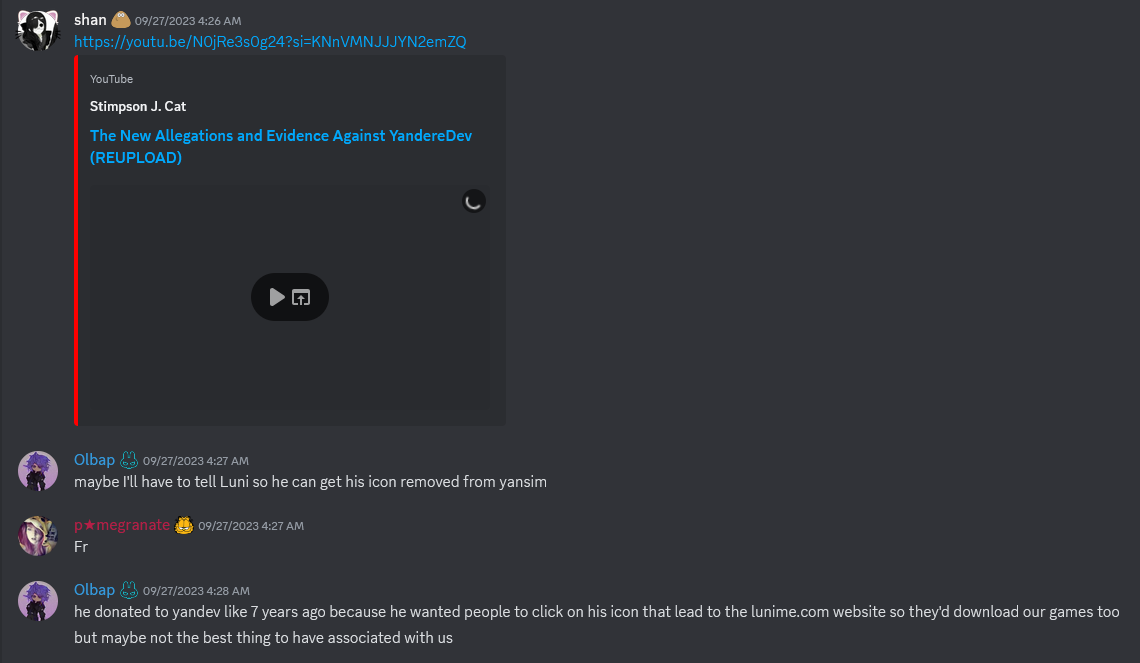
Task: Play the embedded YouTube video
Action: click(x=277, y=297)
